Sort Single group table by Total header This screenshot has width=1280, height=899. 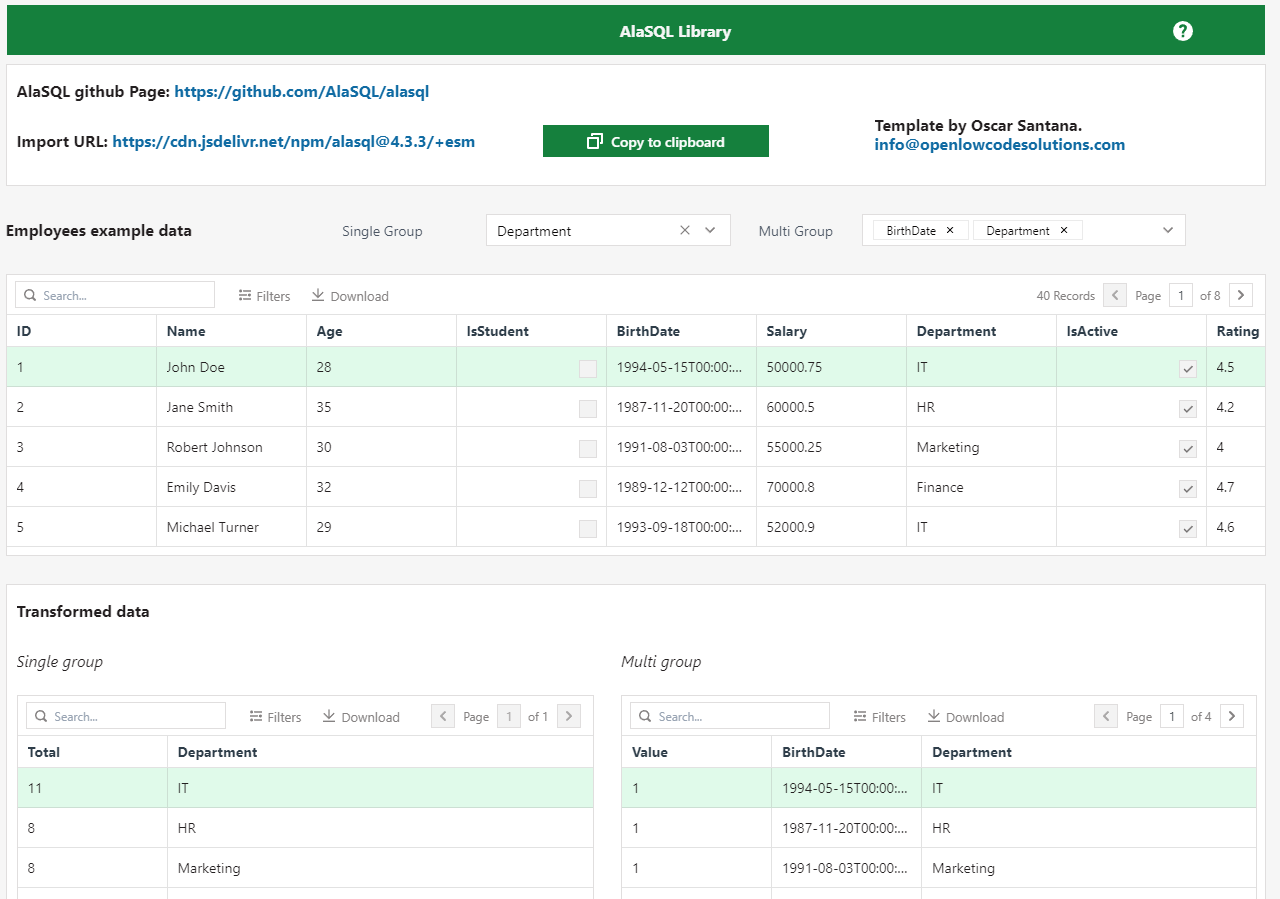point(44,752)
